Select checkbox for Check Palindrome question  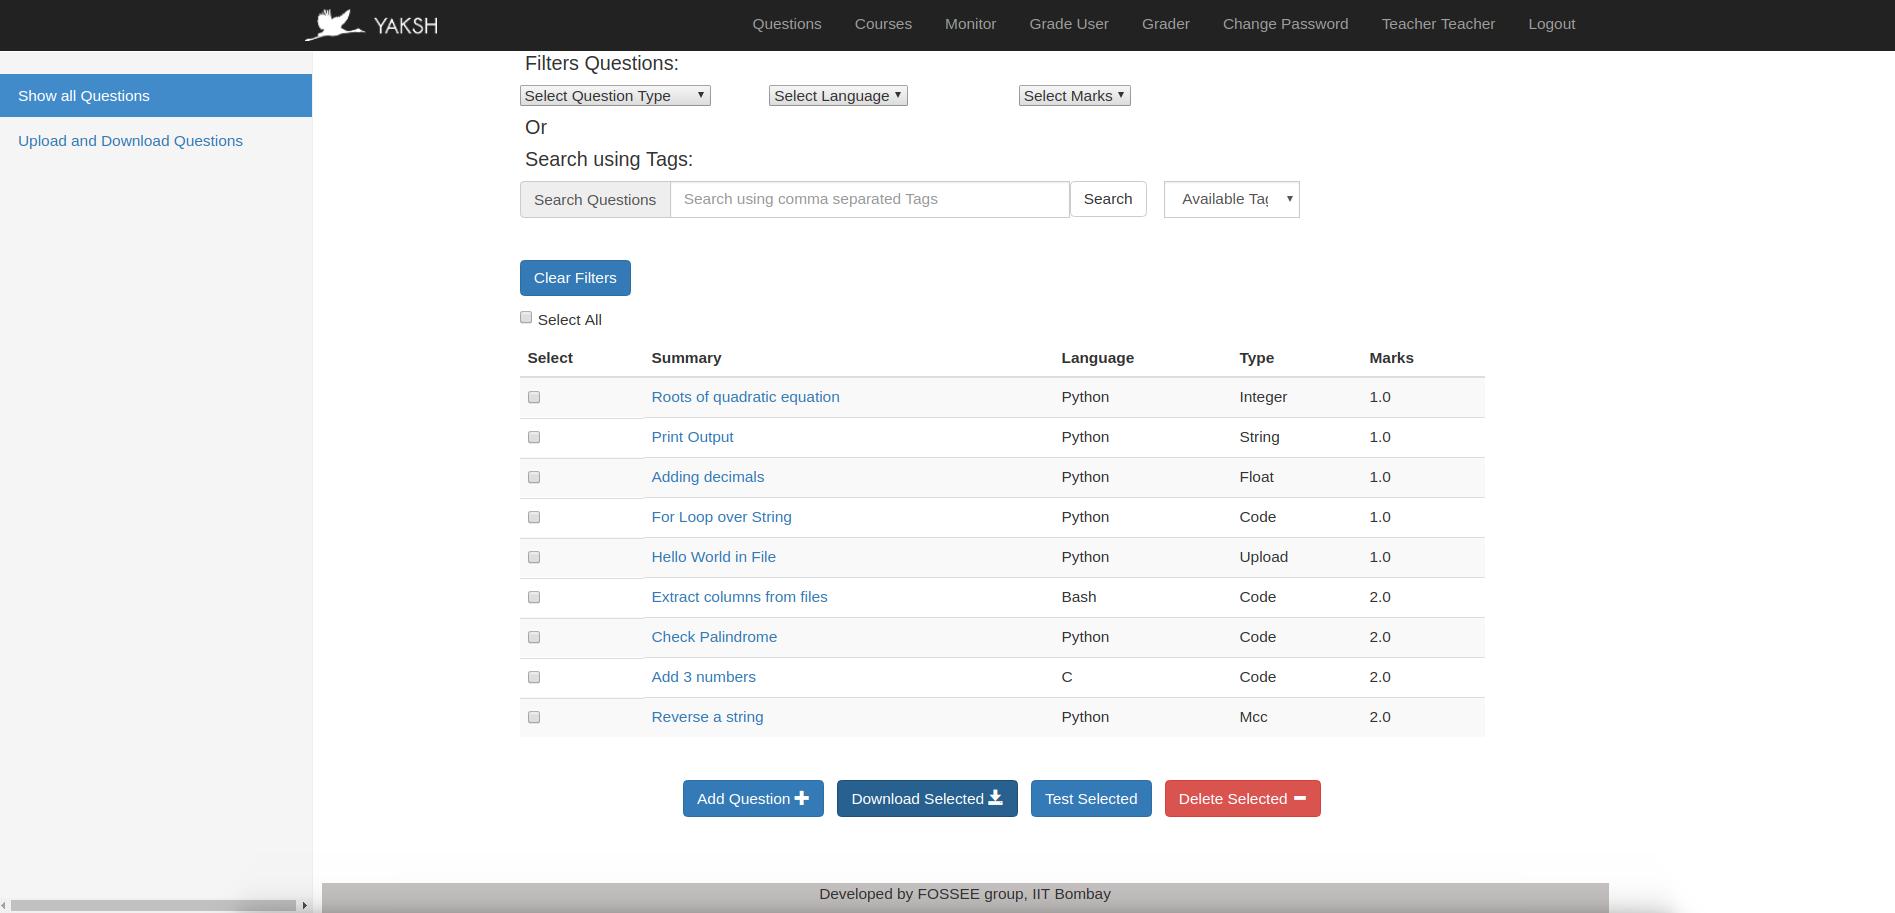point(534,637)
